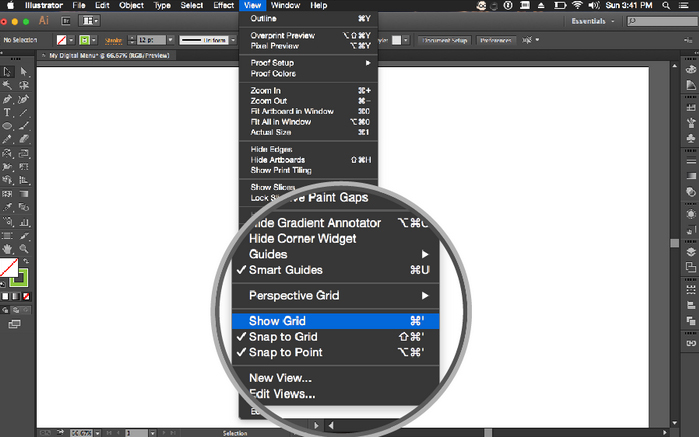699x437 pixels.
Task: Select the Ellipse tool
Action: [7, 126]
